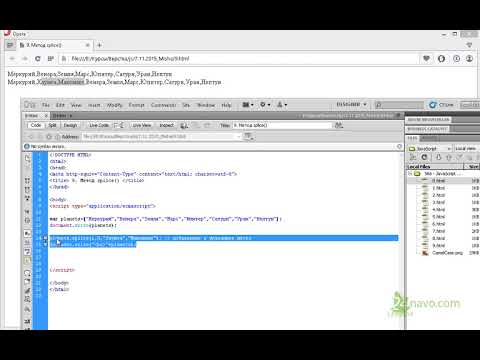
Task: Click Local Files column header
Action: 435,166
